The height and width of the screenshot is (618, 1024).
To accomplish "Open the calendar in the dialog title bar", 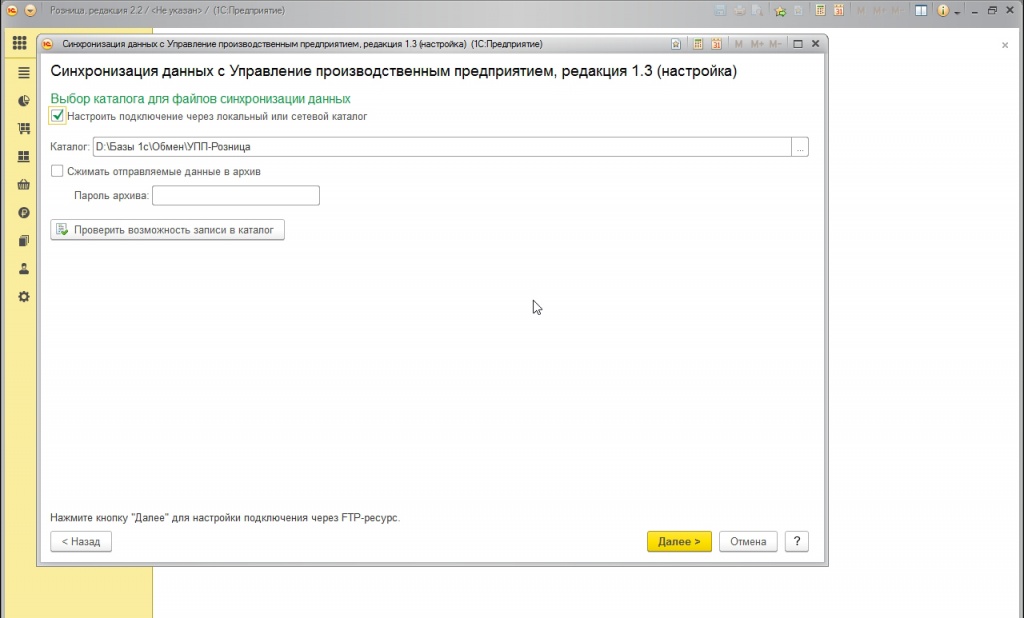I will coord(717,45).
